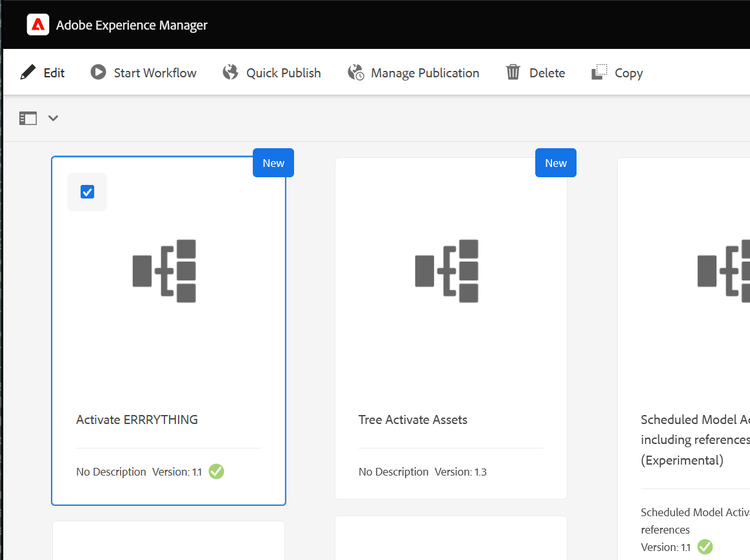Viewport: 750px width, 560px height.
Task: Click the Scheduled Model workflow icon
Action: pyautogui.click(x=724, y=271)
